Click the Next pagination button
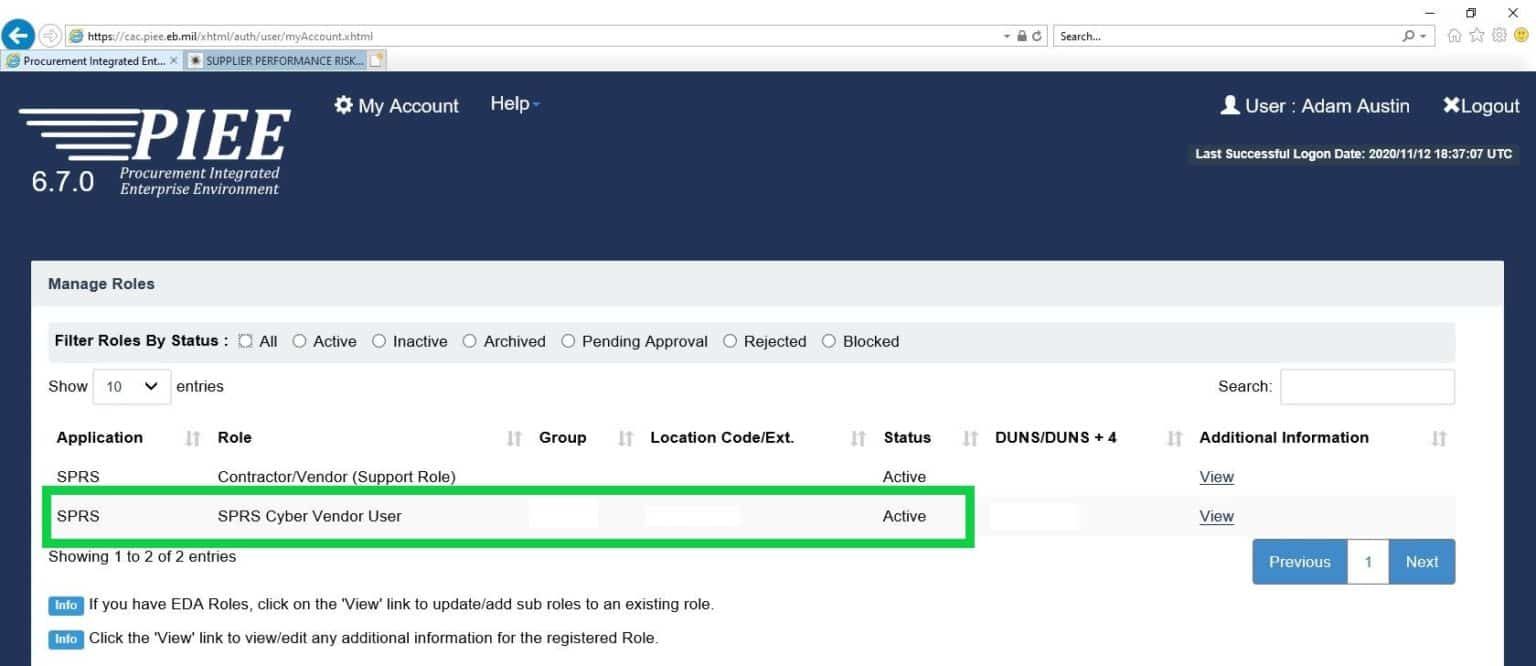This screenshot has width=1536, height=666. pyautogui.click(x=1422, y=562)
